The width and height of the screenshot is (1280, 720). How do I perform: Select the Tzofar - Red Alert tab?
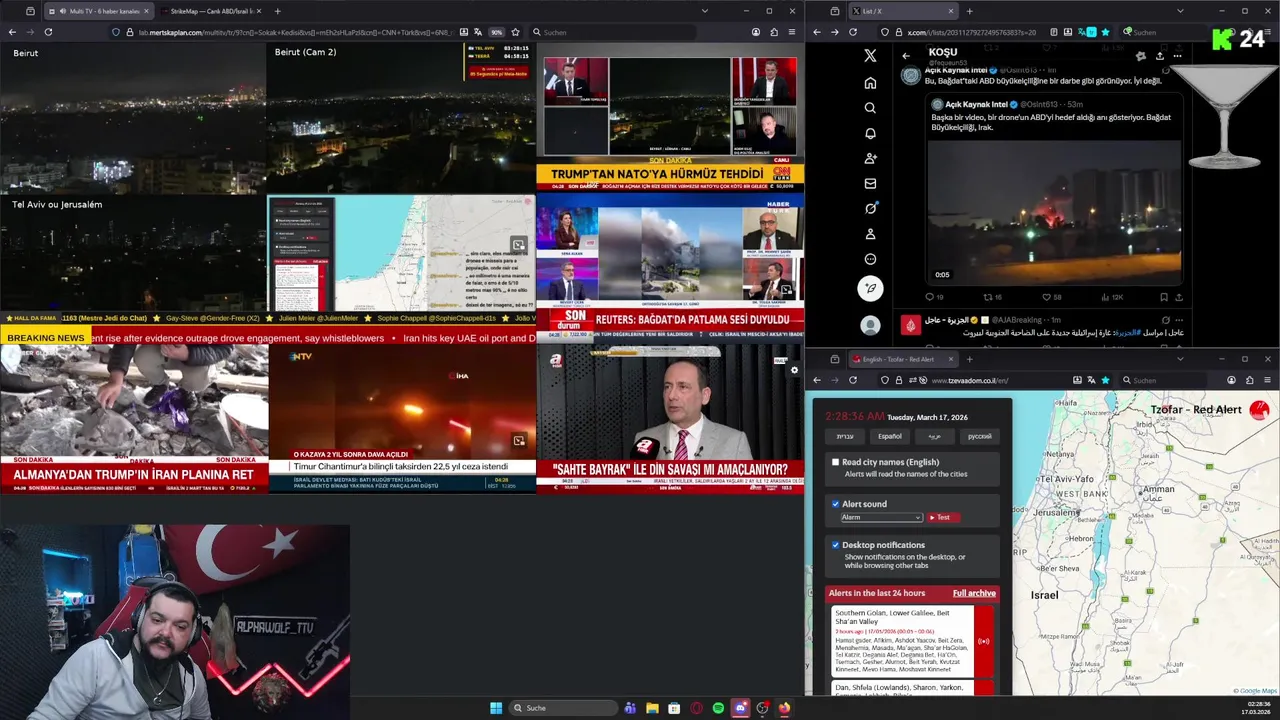point(903,359)
